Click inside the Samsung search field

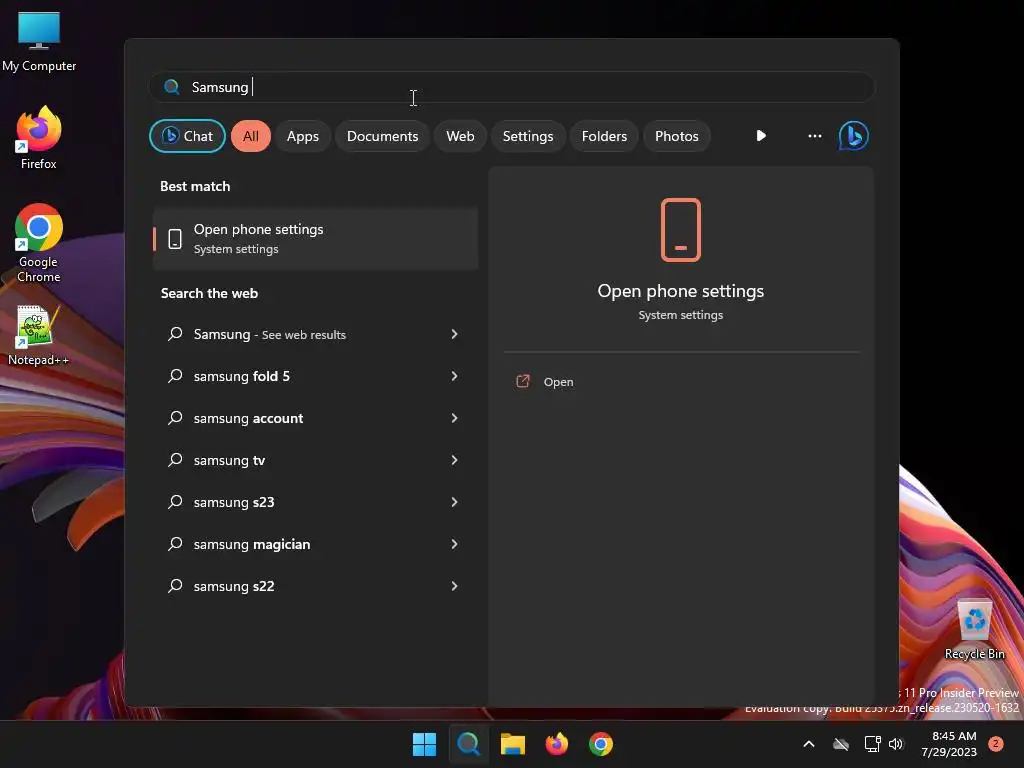click(511, 87)
